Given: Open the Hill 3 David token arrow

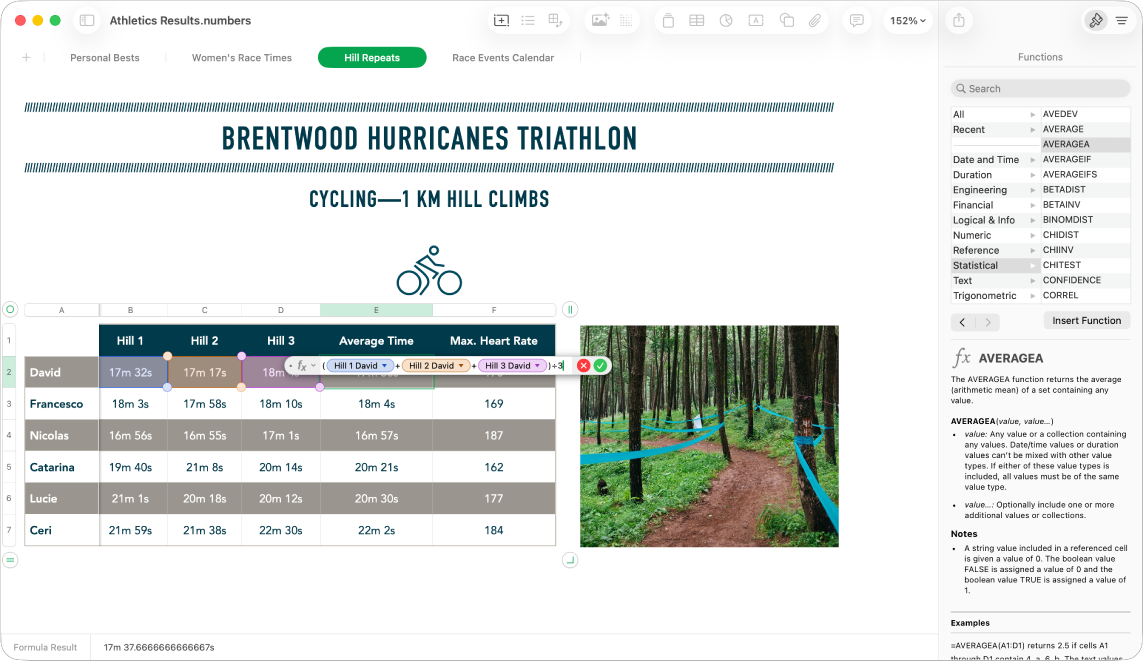Looking at the screenshot, I should (538, 366).
